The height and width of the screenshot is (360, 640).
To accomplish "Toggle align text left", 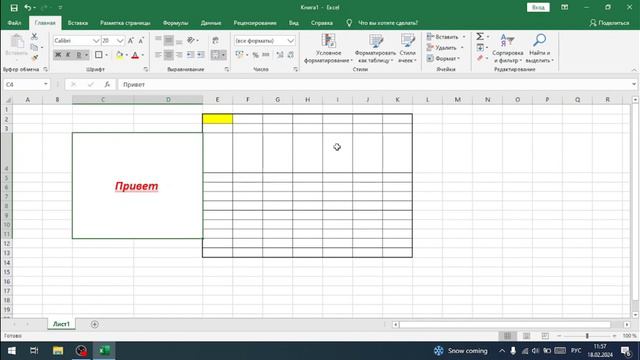I will click(158, 55).
